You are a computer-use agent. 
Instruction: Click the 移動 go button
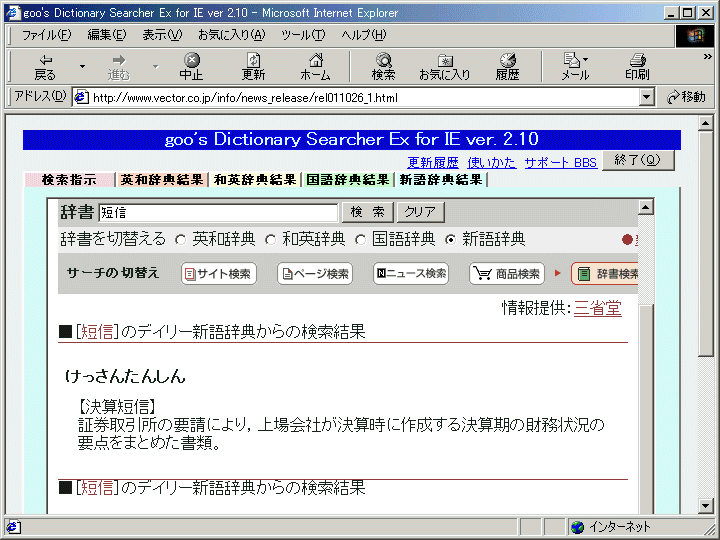[686, 97]
